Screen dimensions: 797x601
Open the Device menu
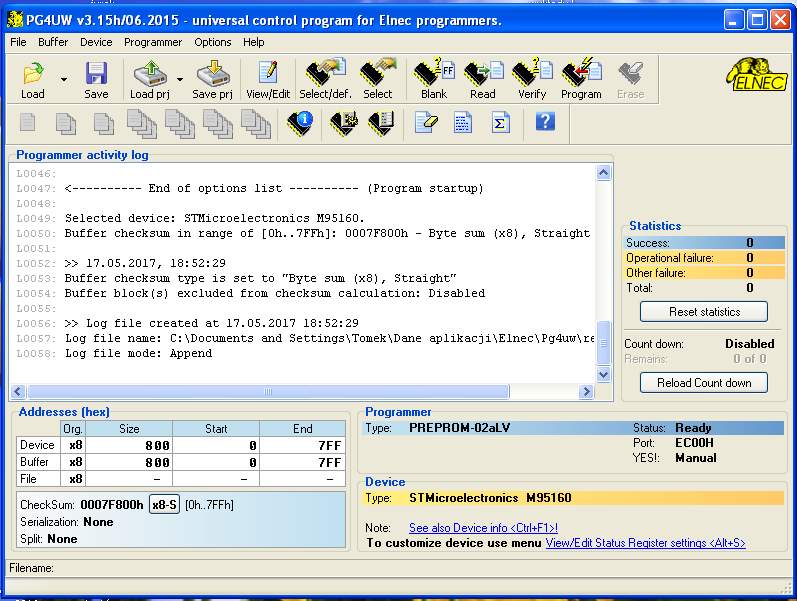pyautogui.click(x=96, y=42)
